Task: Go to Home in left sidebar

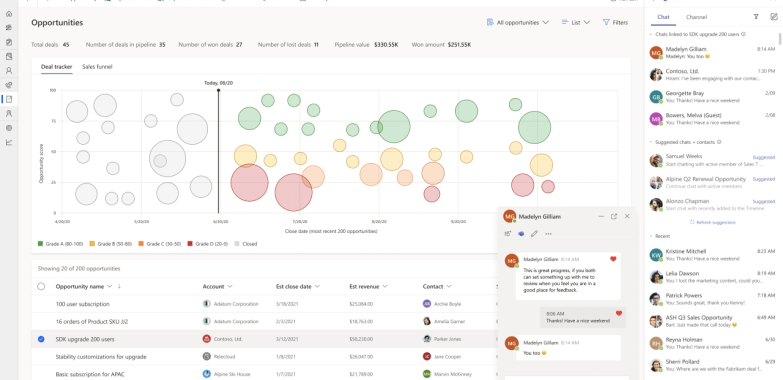Action: pos(8,13)
